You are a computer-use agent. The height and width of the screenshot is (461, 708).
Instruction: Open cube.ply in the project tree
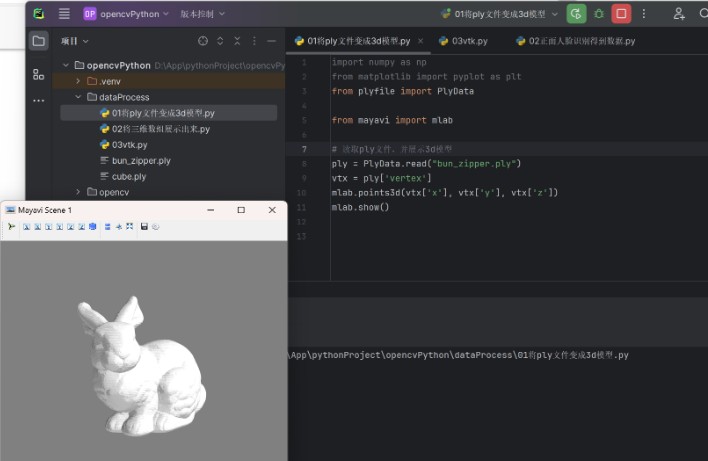point(128,176)
